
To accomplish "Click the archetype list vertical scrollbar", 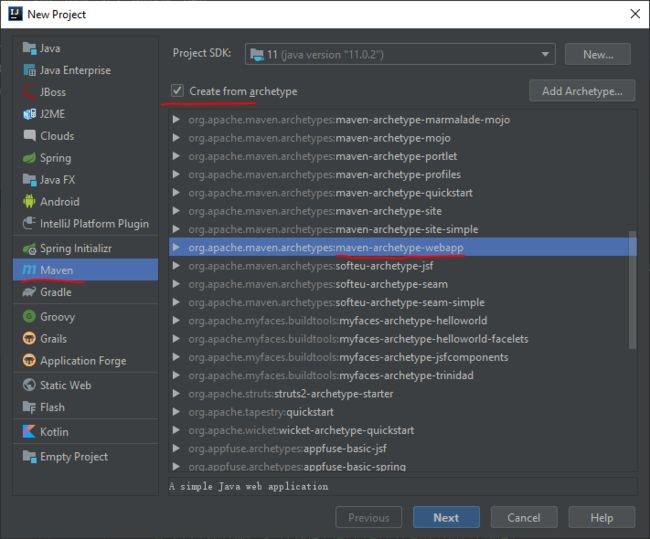I will (x=632, y=290).
